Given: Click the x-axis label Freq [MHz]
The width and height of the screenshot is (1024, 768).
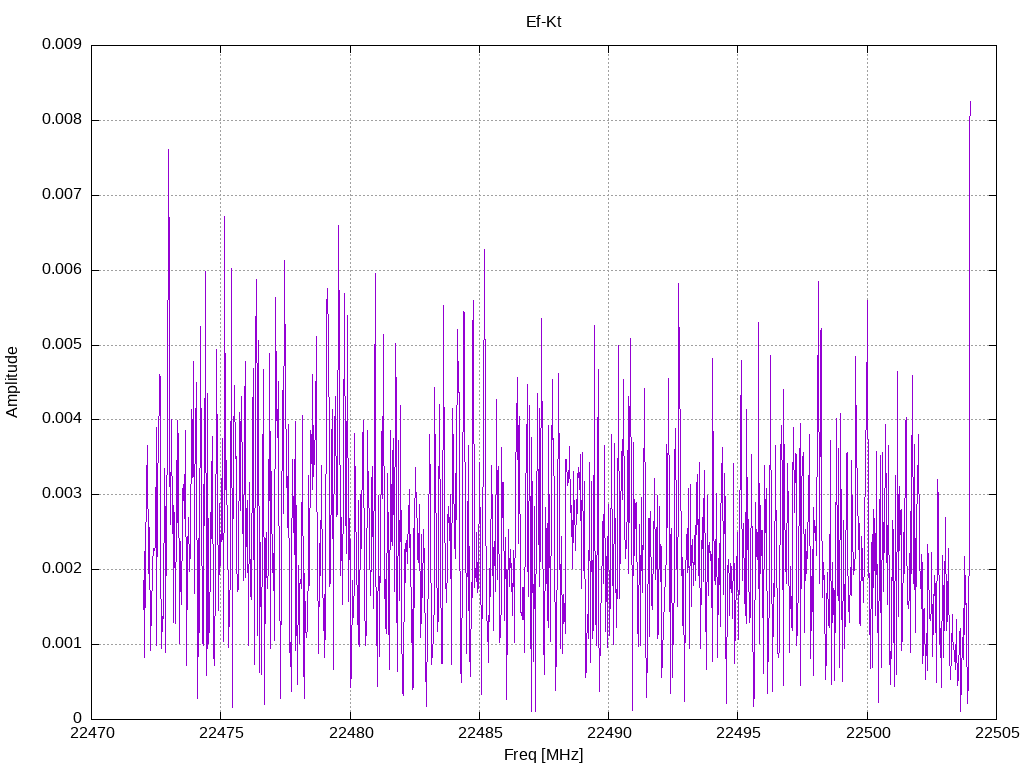Looking at the screenshot, I should tap(543, 755).
